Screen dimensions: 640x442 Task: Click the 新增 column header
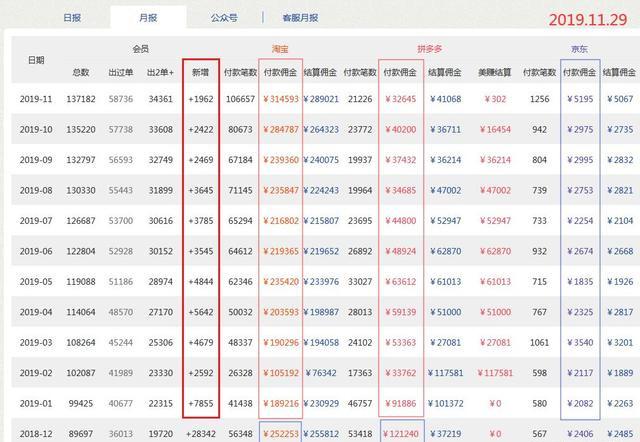[x=200, y=72]
